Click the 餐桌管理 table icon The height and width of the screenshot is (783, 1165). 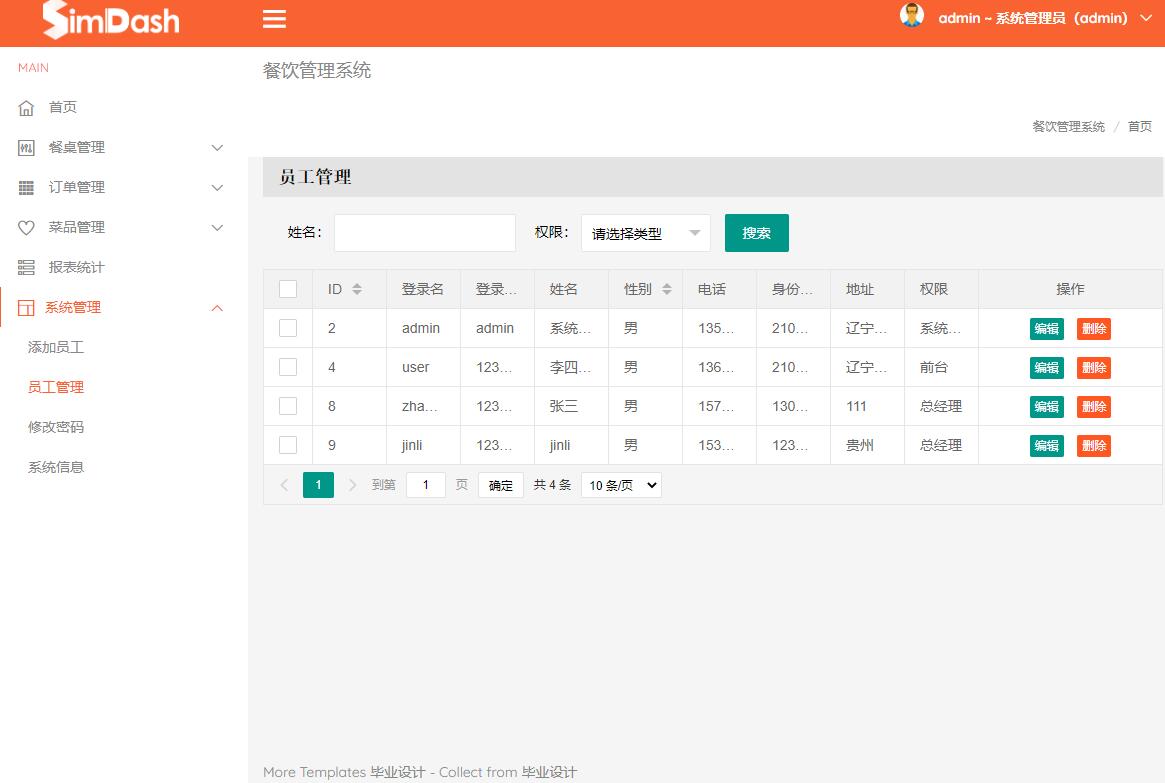25,147
